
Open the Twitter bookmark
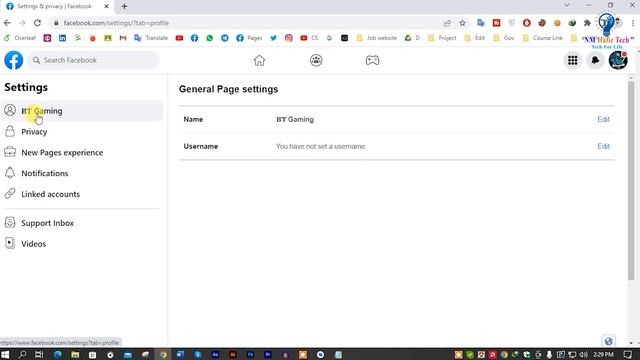(x=273, y=38)
